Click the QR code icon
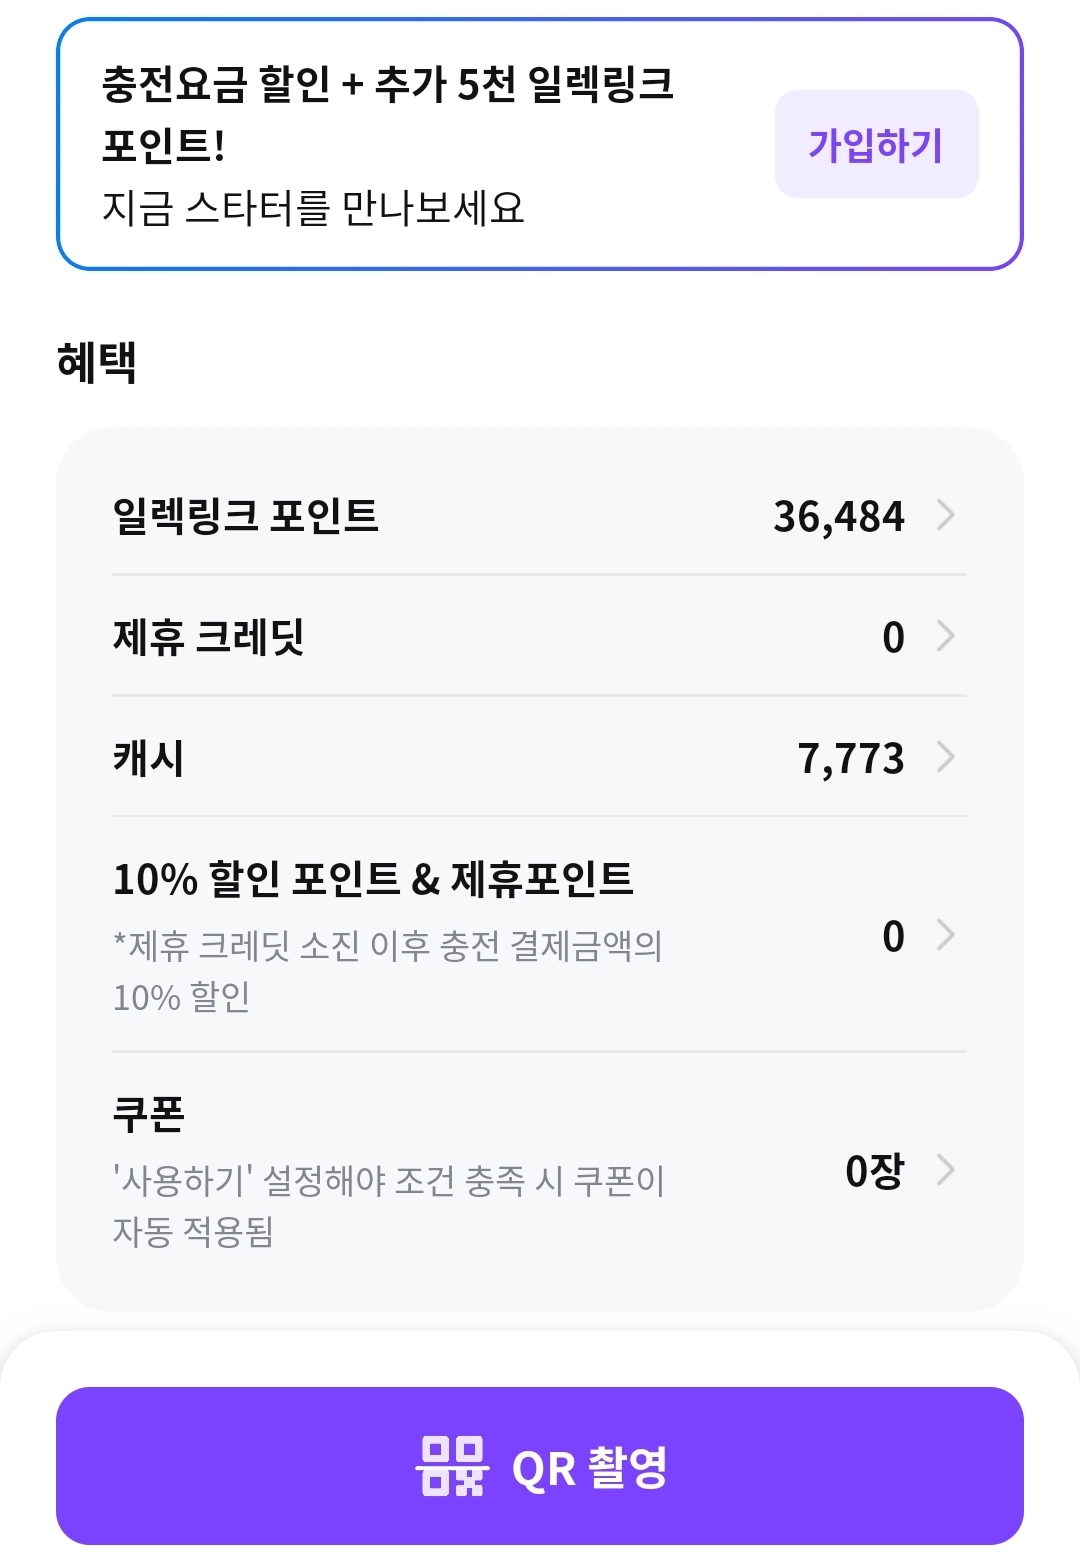The image size is (1080, 1562). pos(452,1466)
